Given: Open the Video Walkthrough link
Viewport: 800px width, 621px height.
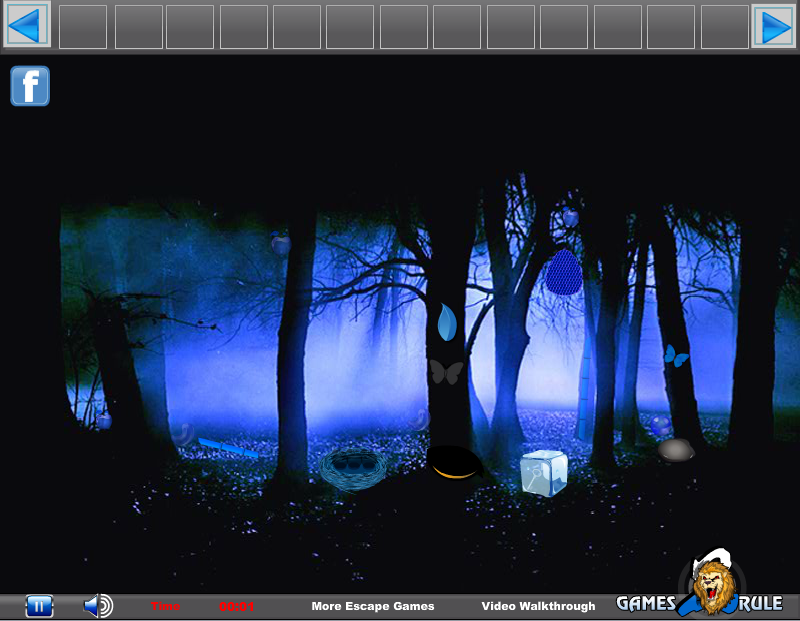Looking at the screenshot, I should (538, 606).
